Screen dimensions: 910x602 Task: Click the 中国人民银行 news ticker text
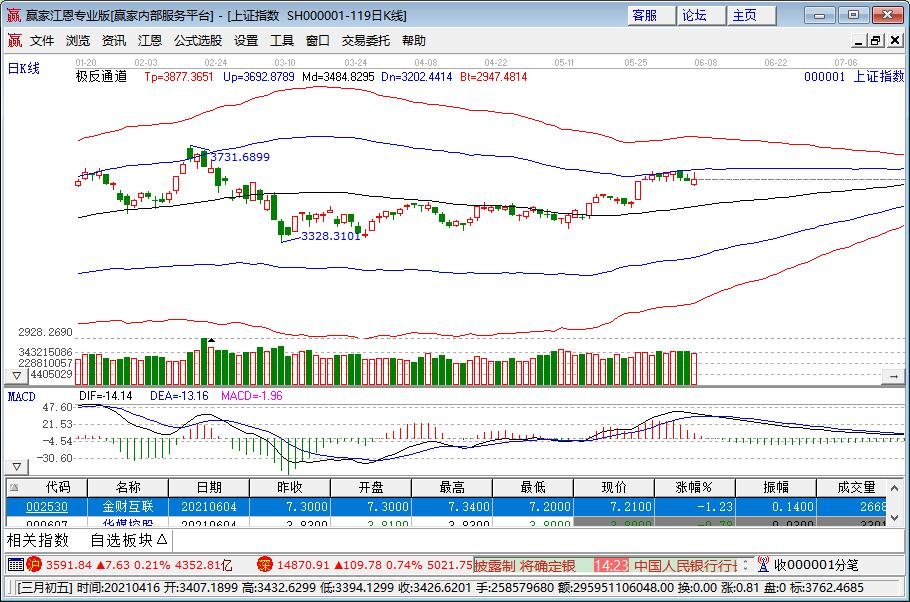click(685, 565)
